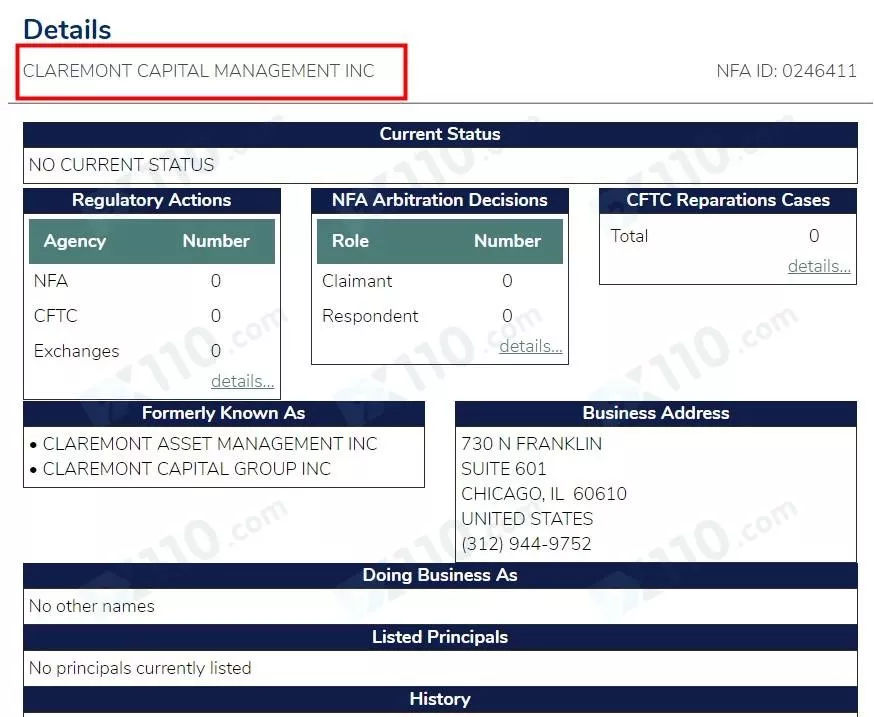Image resolution: width=874 pixels, height=717 pixels.
Task: Select the Exchanges row in Regulatory Actions
Action: [x=77, y=351]
